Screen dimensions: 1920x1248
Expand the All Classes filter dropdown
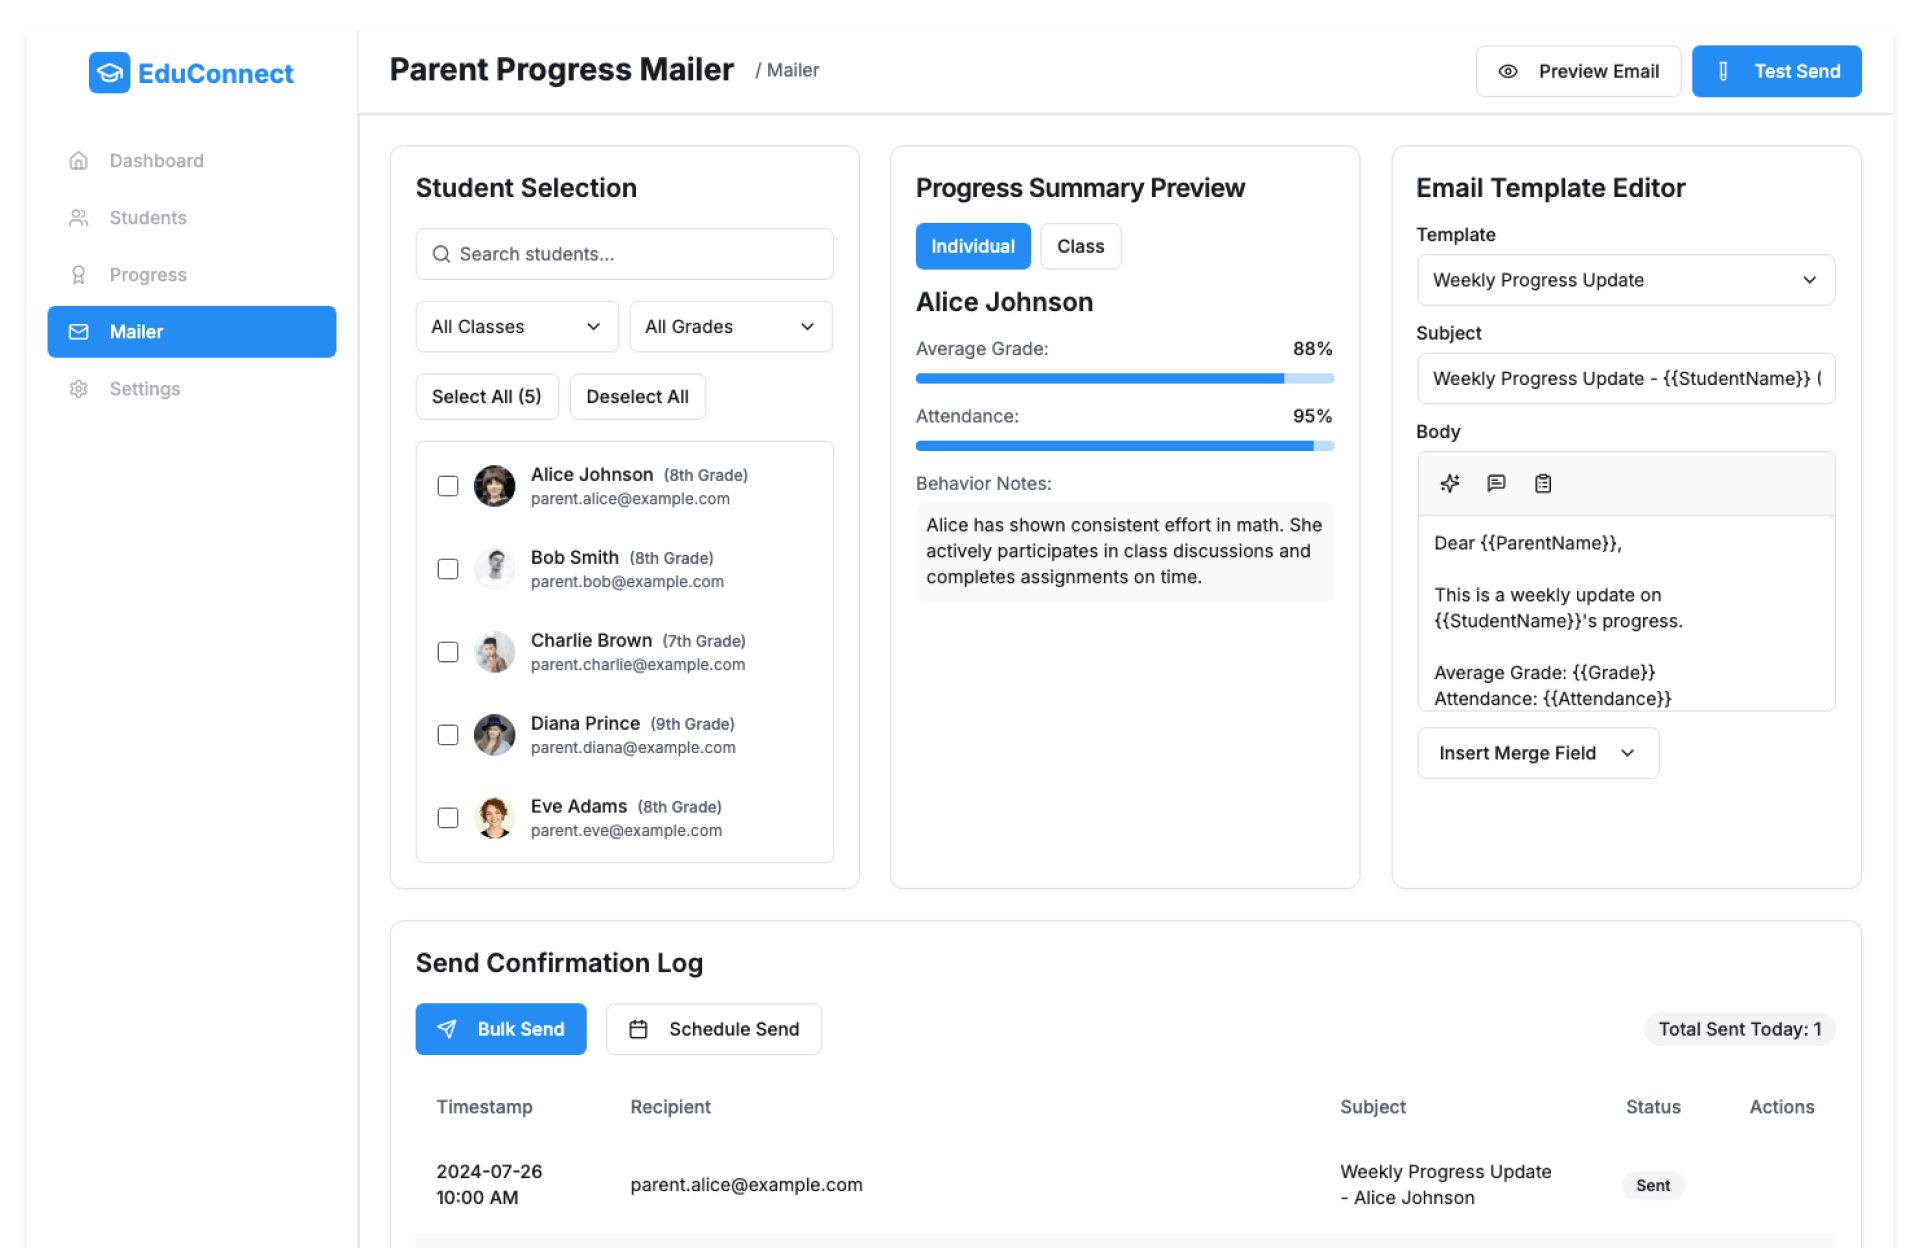(516, 327)
